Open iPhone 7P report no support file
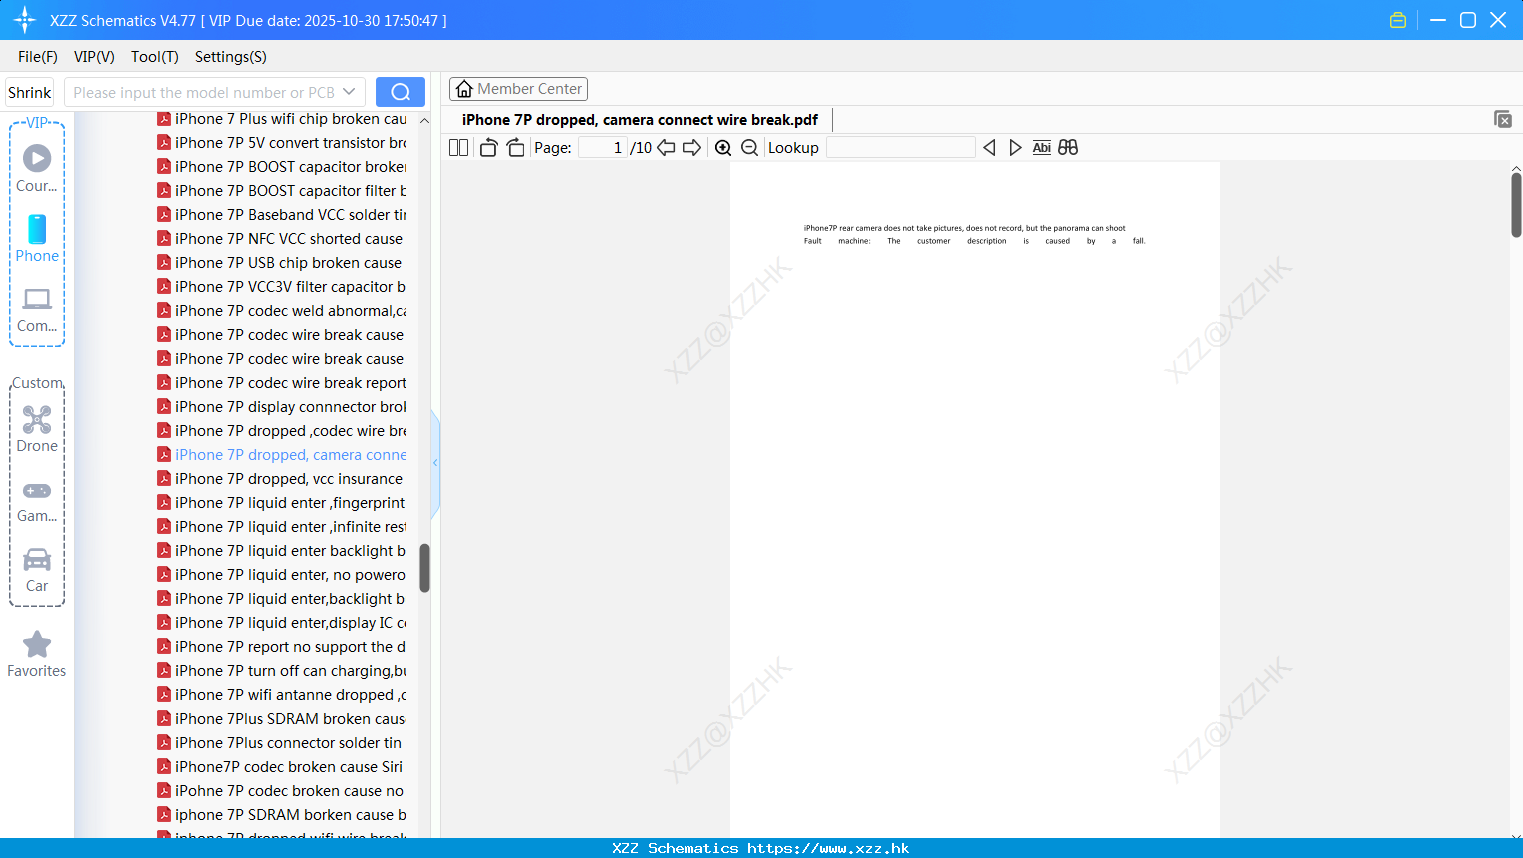The height and width of the screenshot is (858, 1523). [x=281, y=647]
